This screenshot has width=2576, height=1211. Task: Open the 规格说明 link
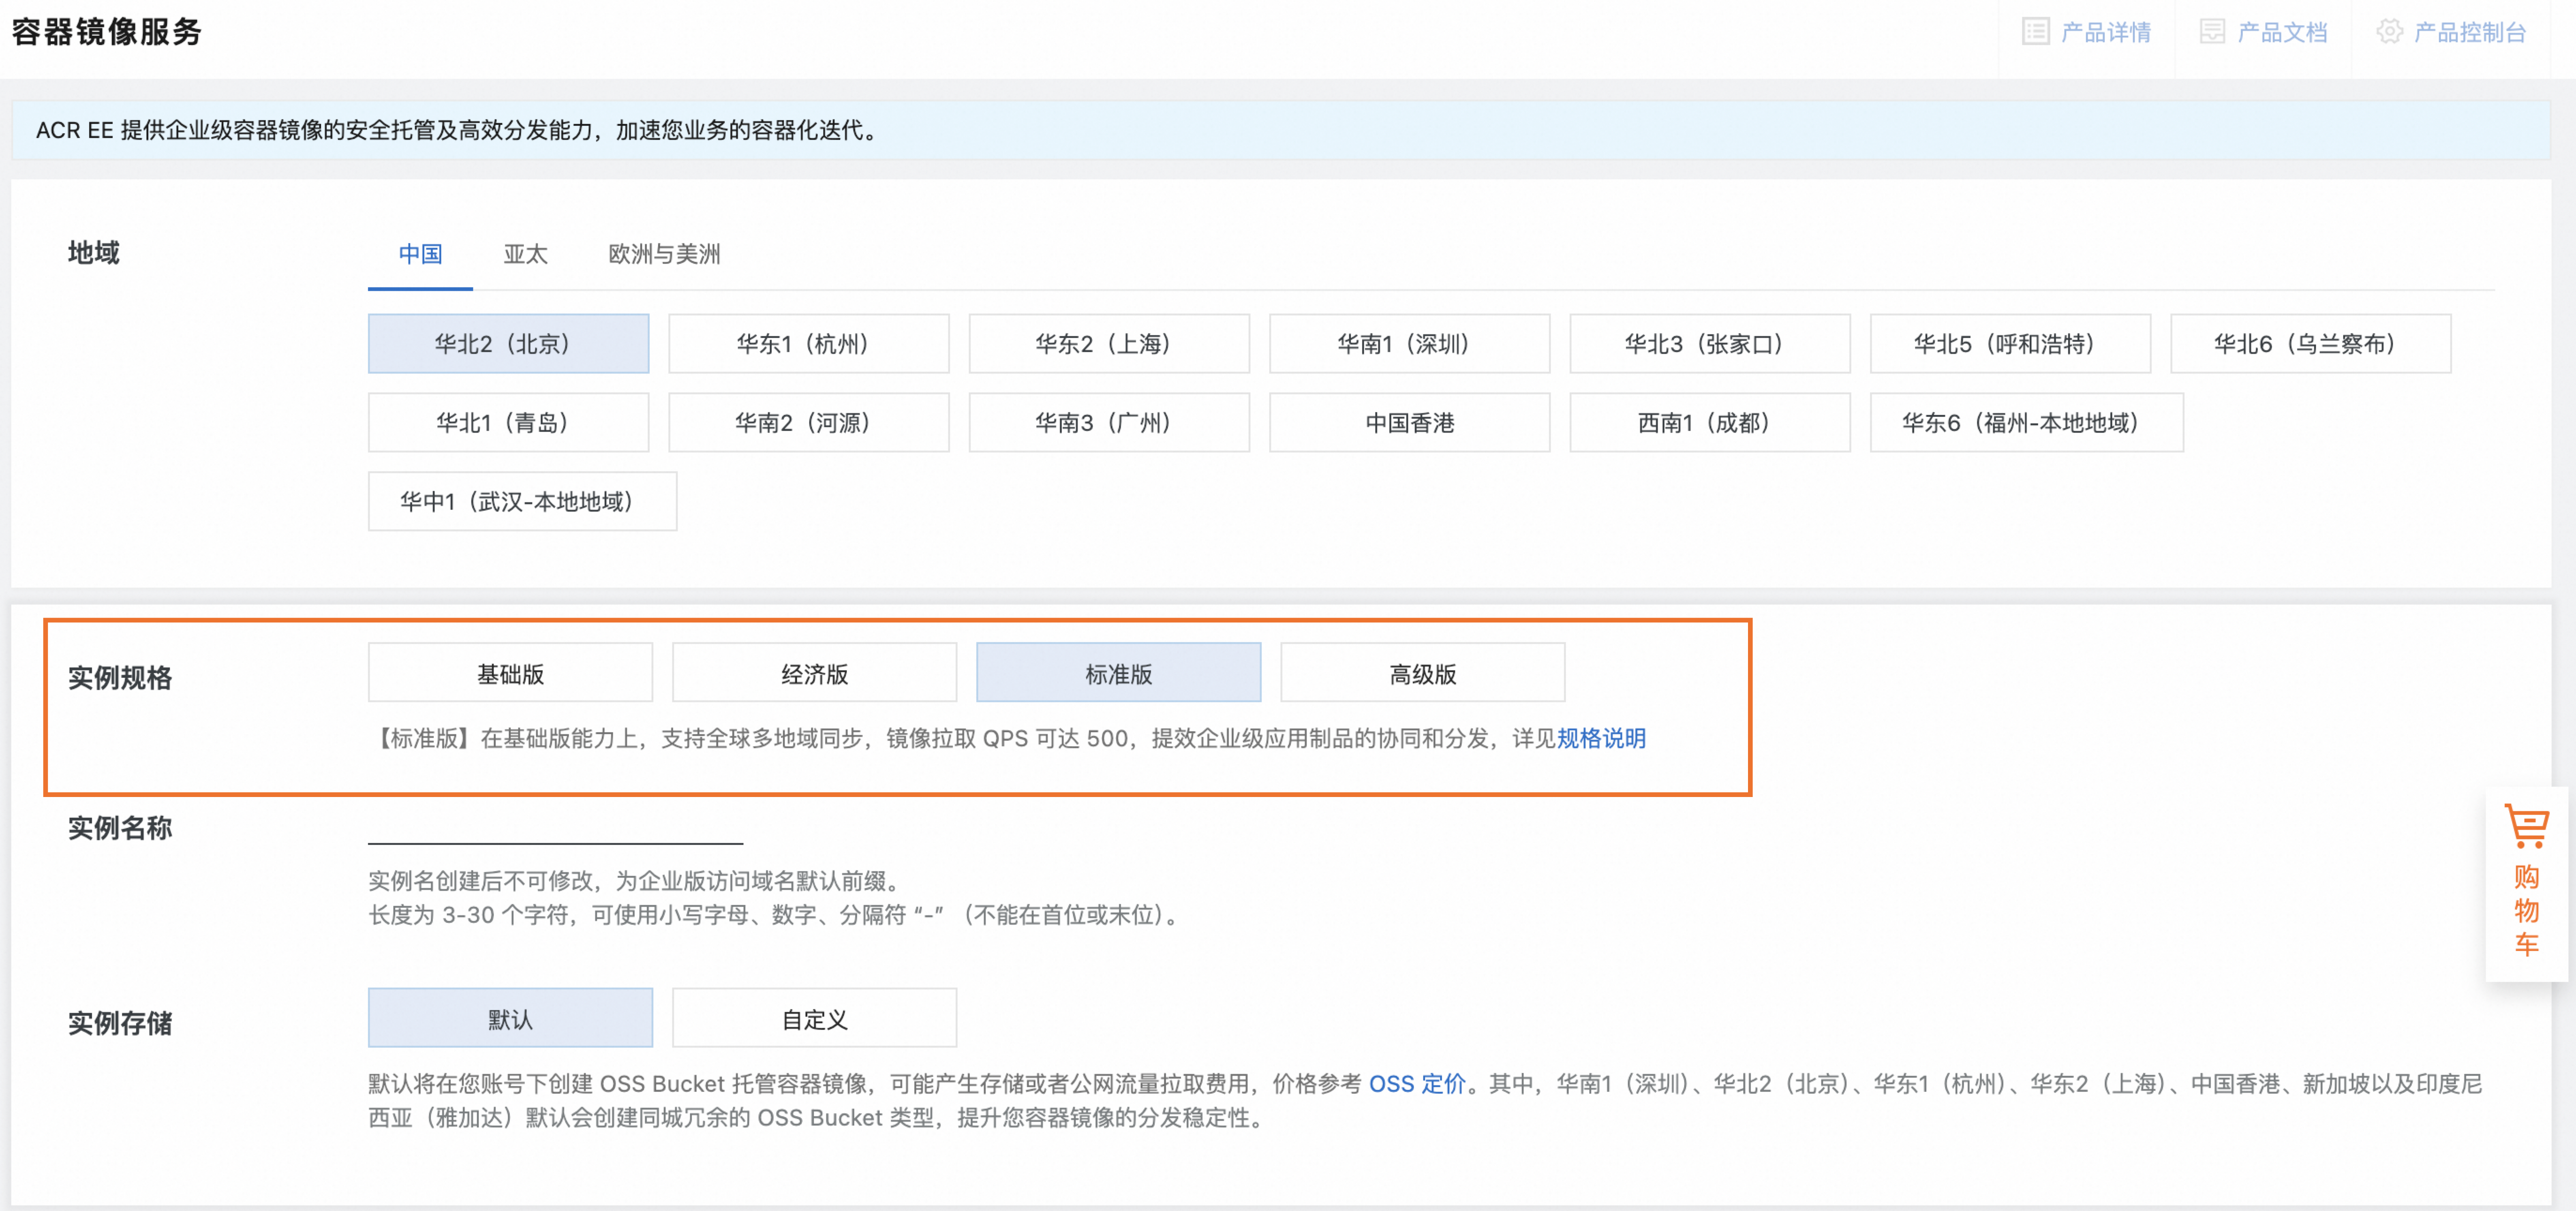pos(1601,739)
